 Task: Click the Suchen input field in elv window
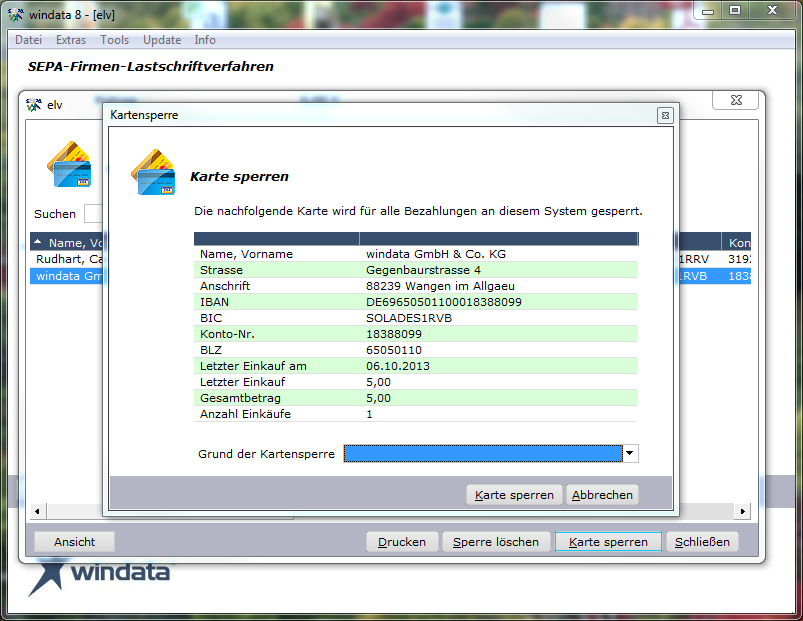click(93, 213)
